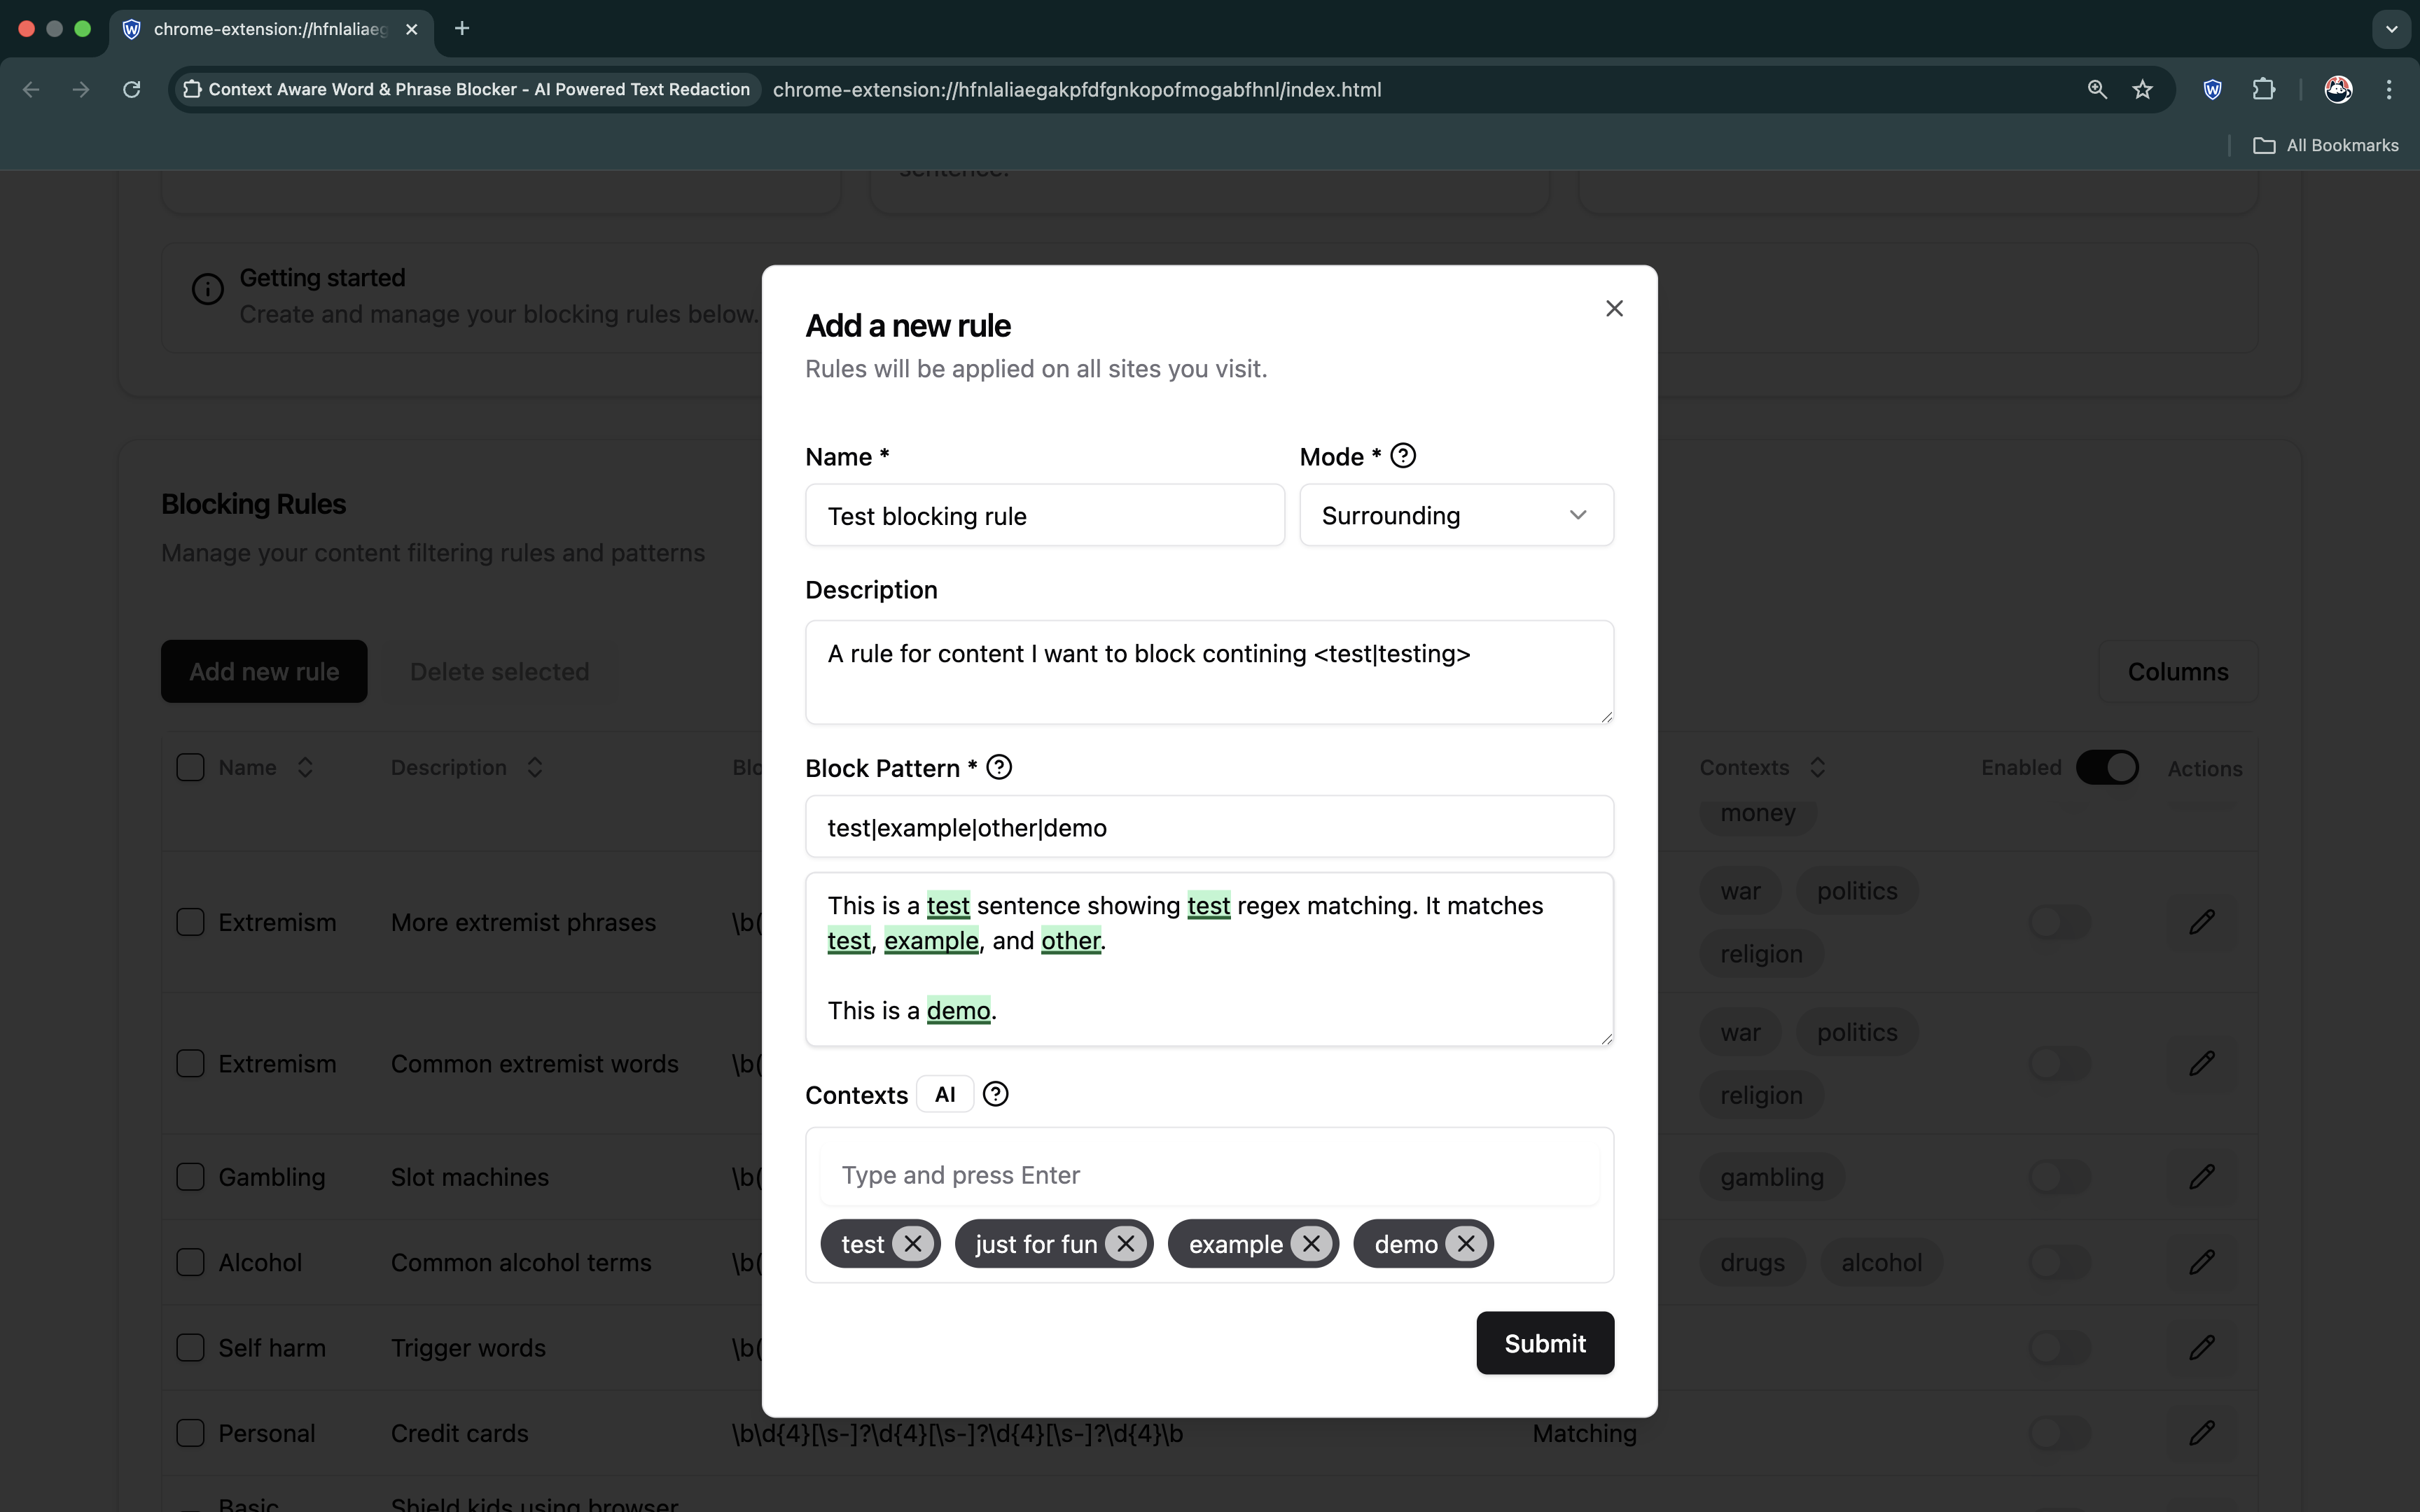
Task: Sort by the Contexts column arrows
Action: [1817, 767]
